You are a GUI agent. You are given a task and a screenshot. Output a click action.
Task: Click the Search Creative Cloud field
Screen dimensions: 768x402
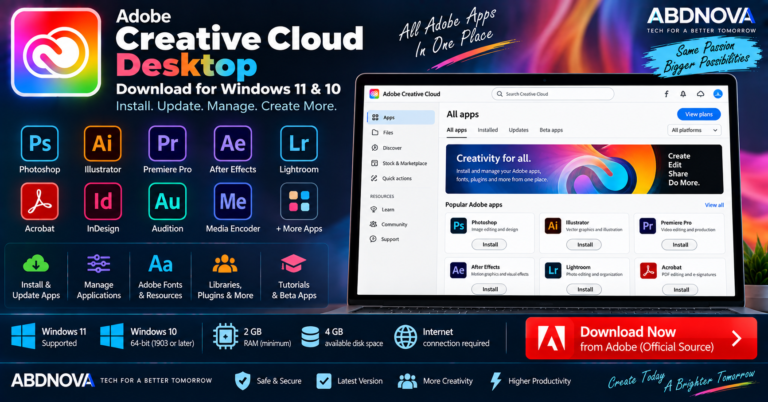pyautogui.click(x=552, y=94)
